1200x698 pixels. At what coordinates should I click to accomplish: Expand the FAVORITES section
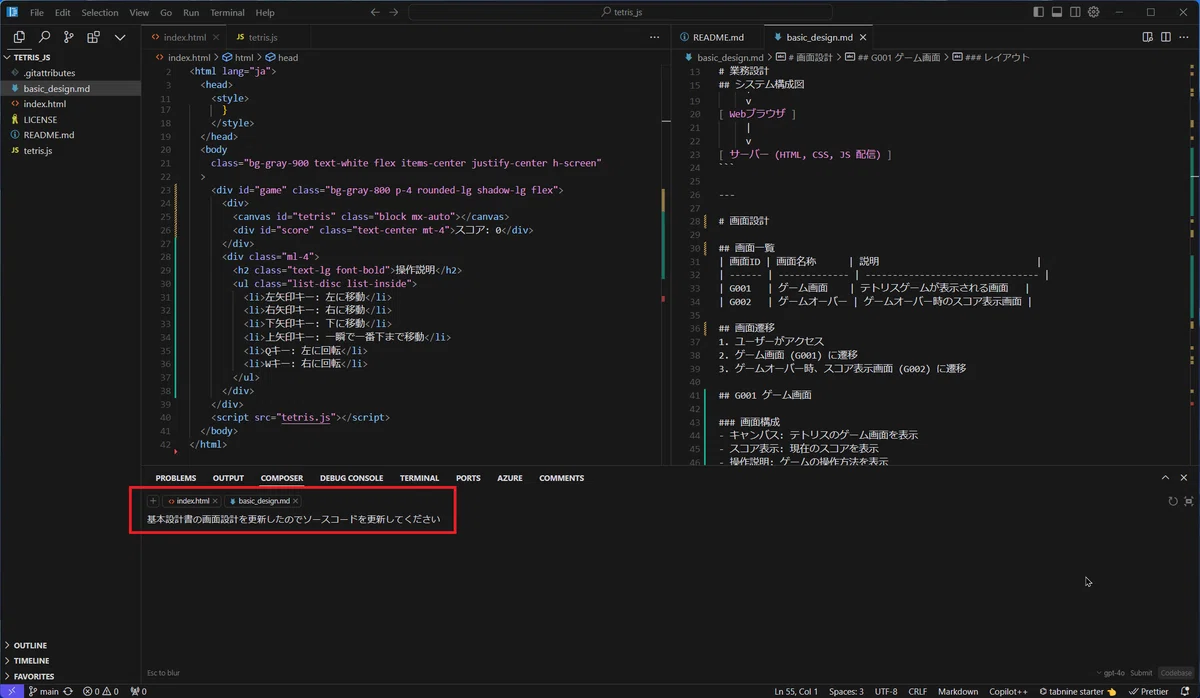(x=70, y=677)
